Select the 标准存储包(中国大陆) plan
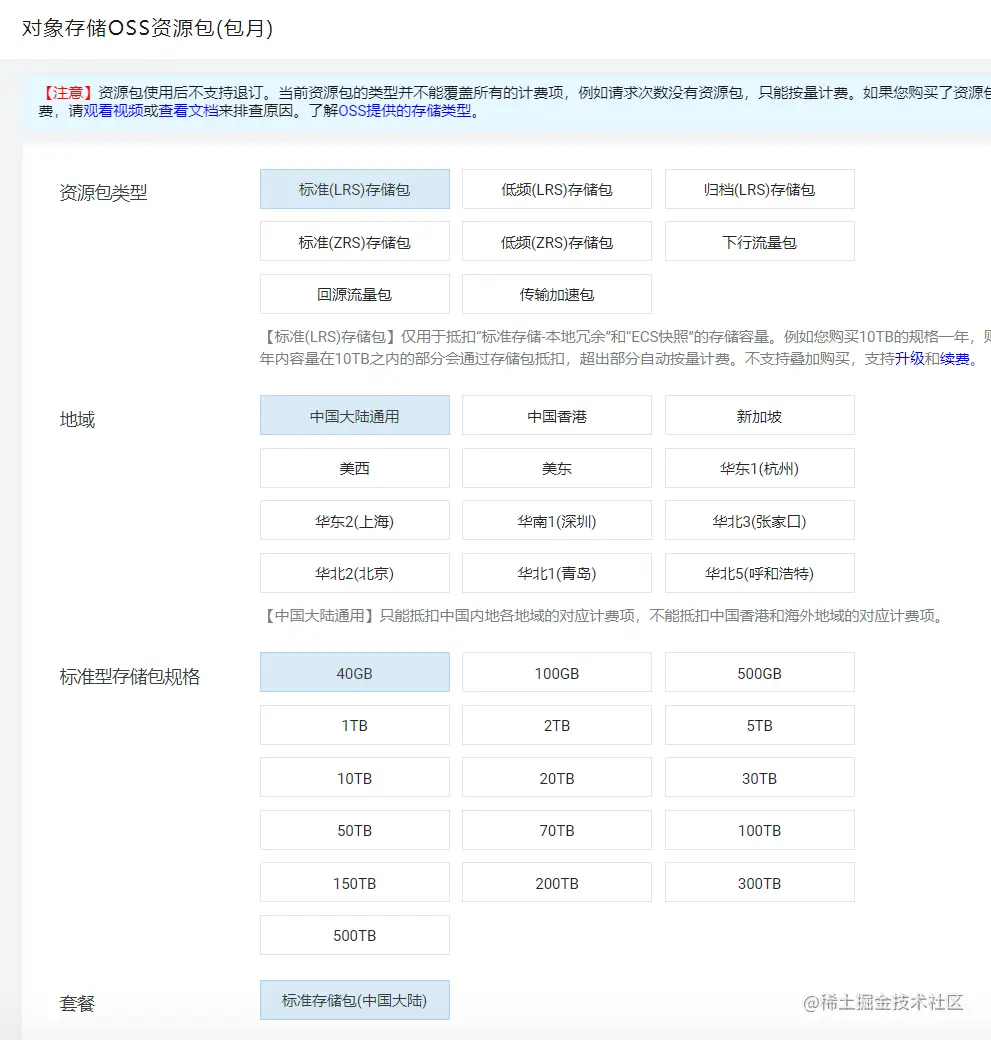This screenshot has height=1040, width=991. pyautogui.click(x=354, y=1000)
